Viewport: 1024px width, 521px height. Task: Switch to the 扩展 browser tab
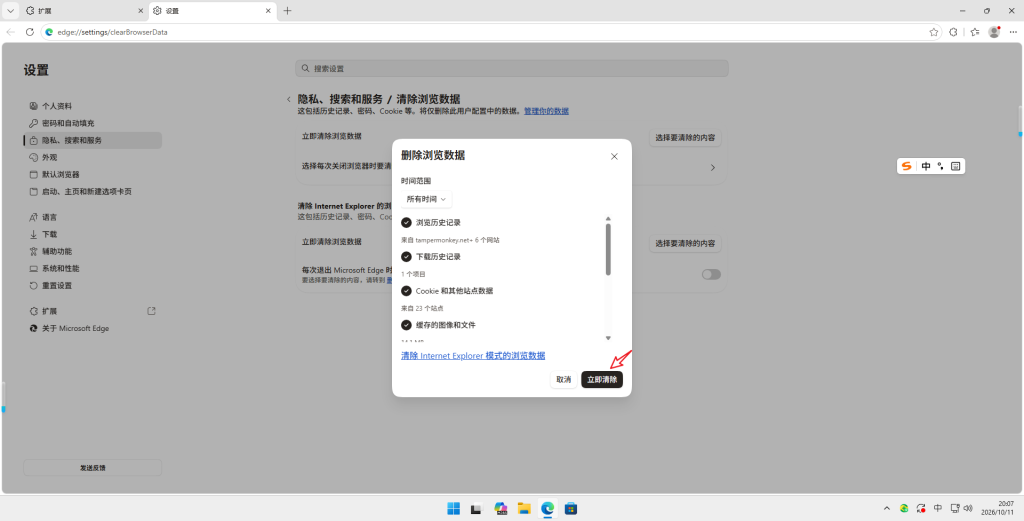click(84, 11)
